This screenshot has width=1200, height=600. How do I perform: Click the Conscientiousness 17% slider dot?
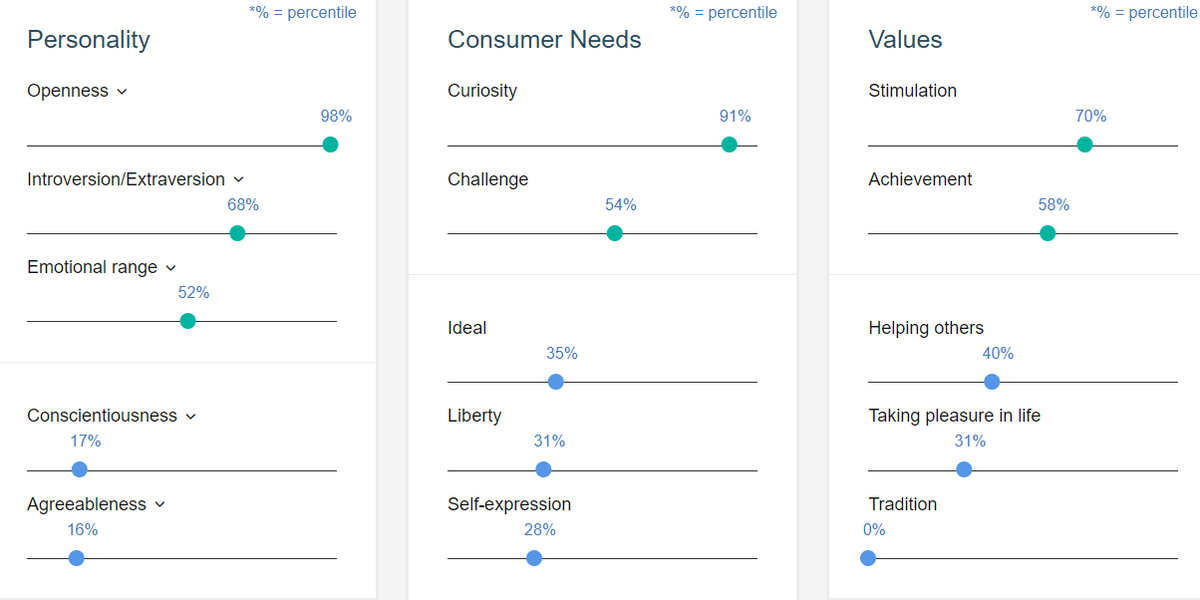80,469
